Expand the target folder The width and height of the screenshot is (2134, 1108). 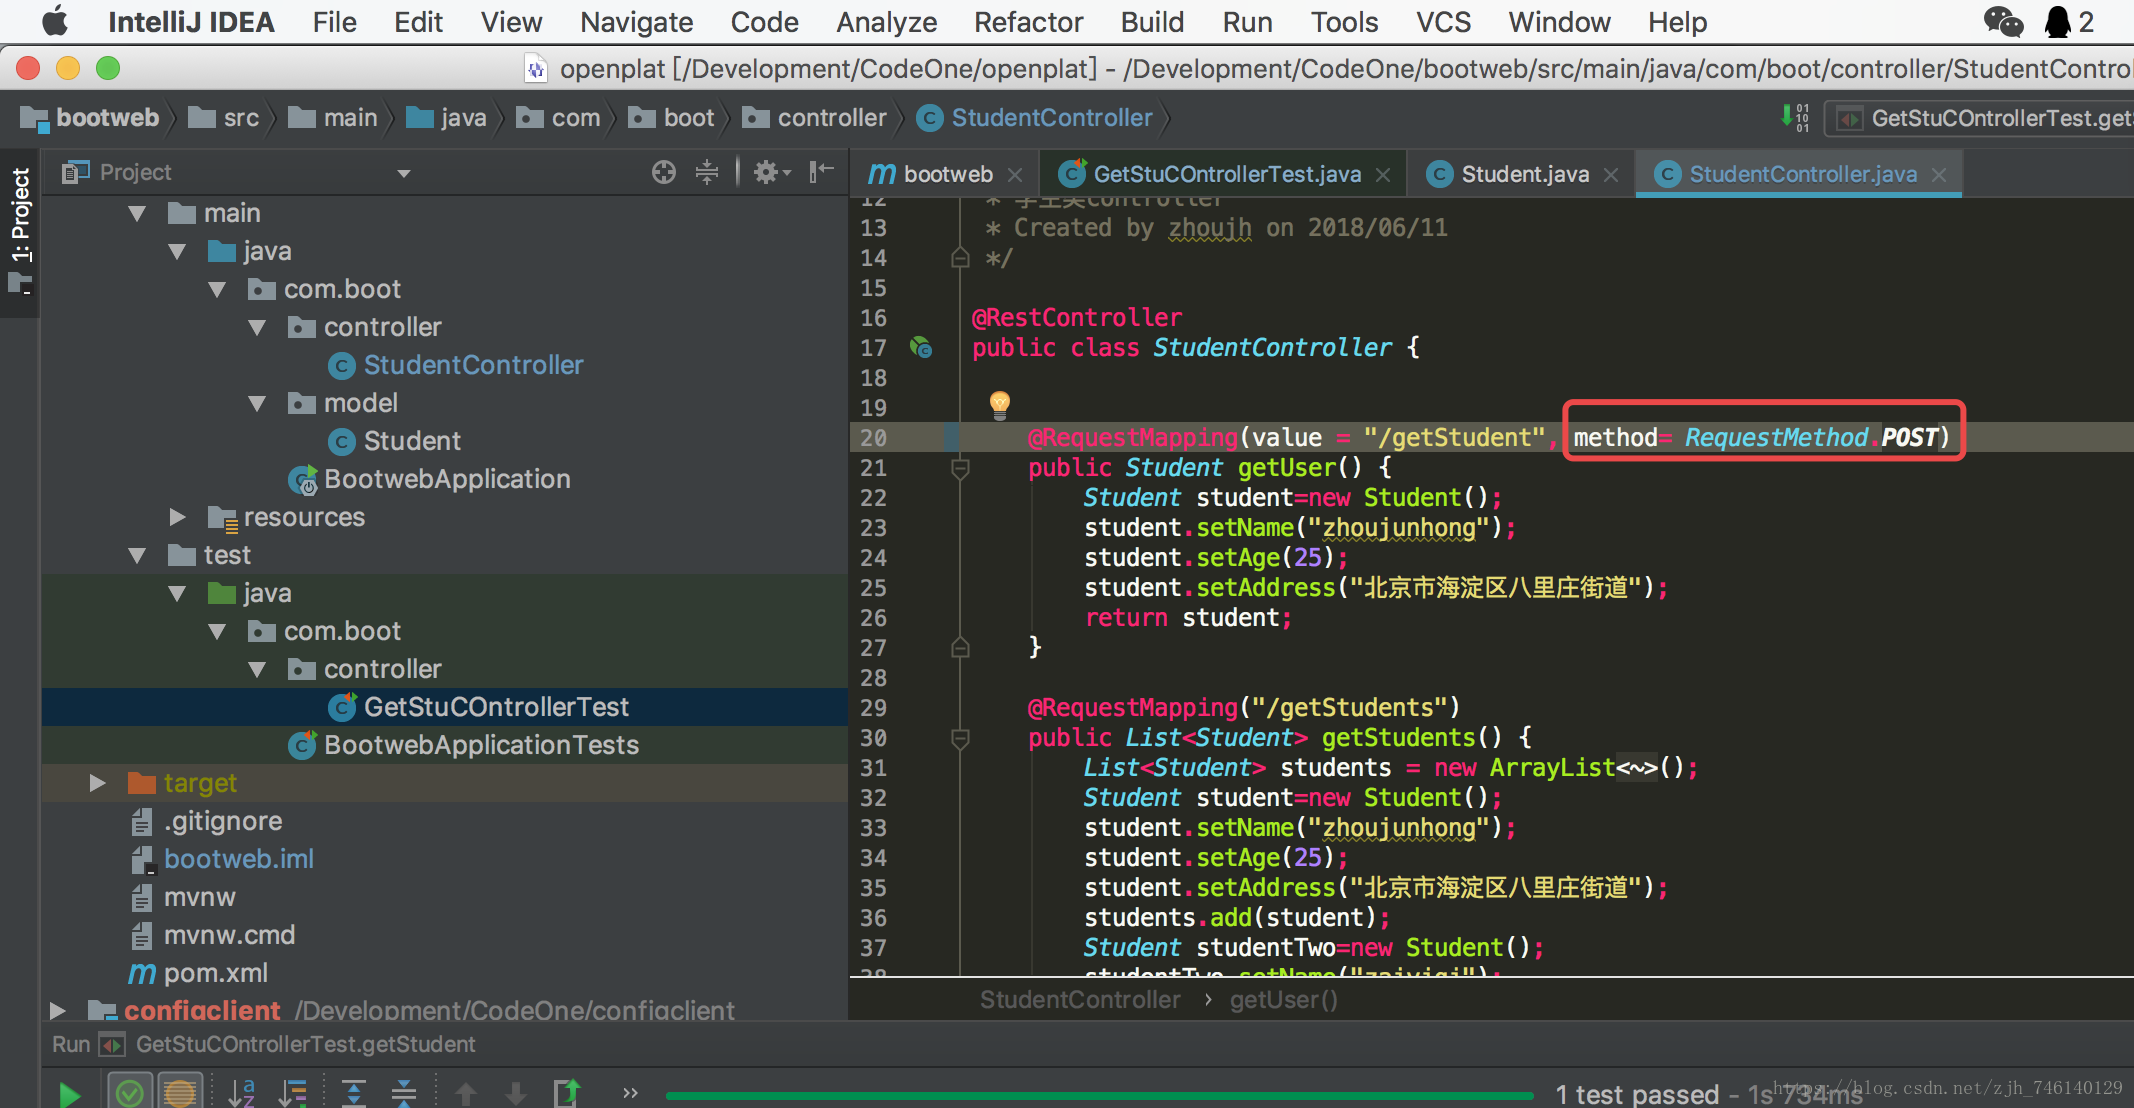[97, 783]
